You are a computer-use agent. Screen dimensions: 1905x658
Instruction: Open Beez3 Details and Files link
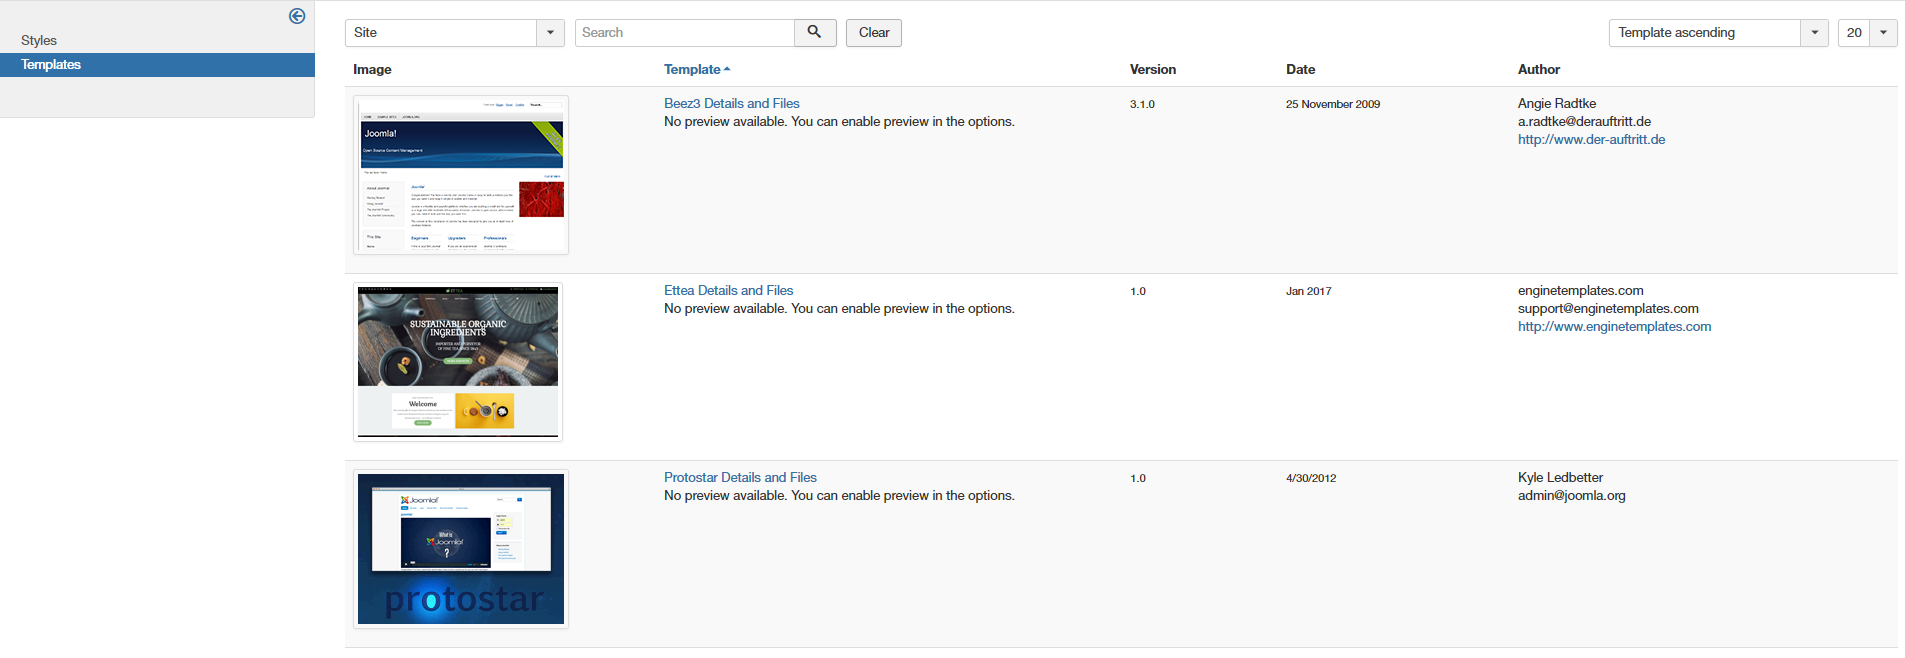point(731,103)
